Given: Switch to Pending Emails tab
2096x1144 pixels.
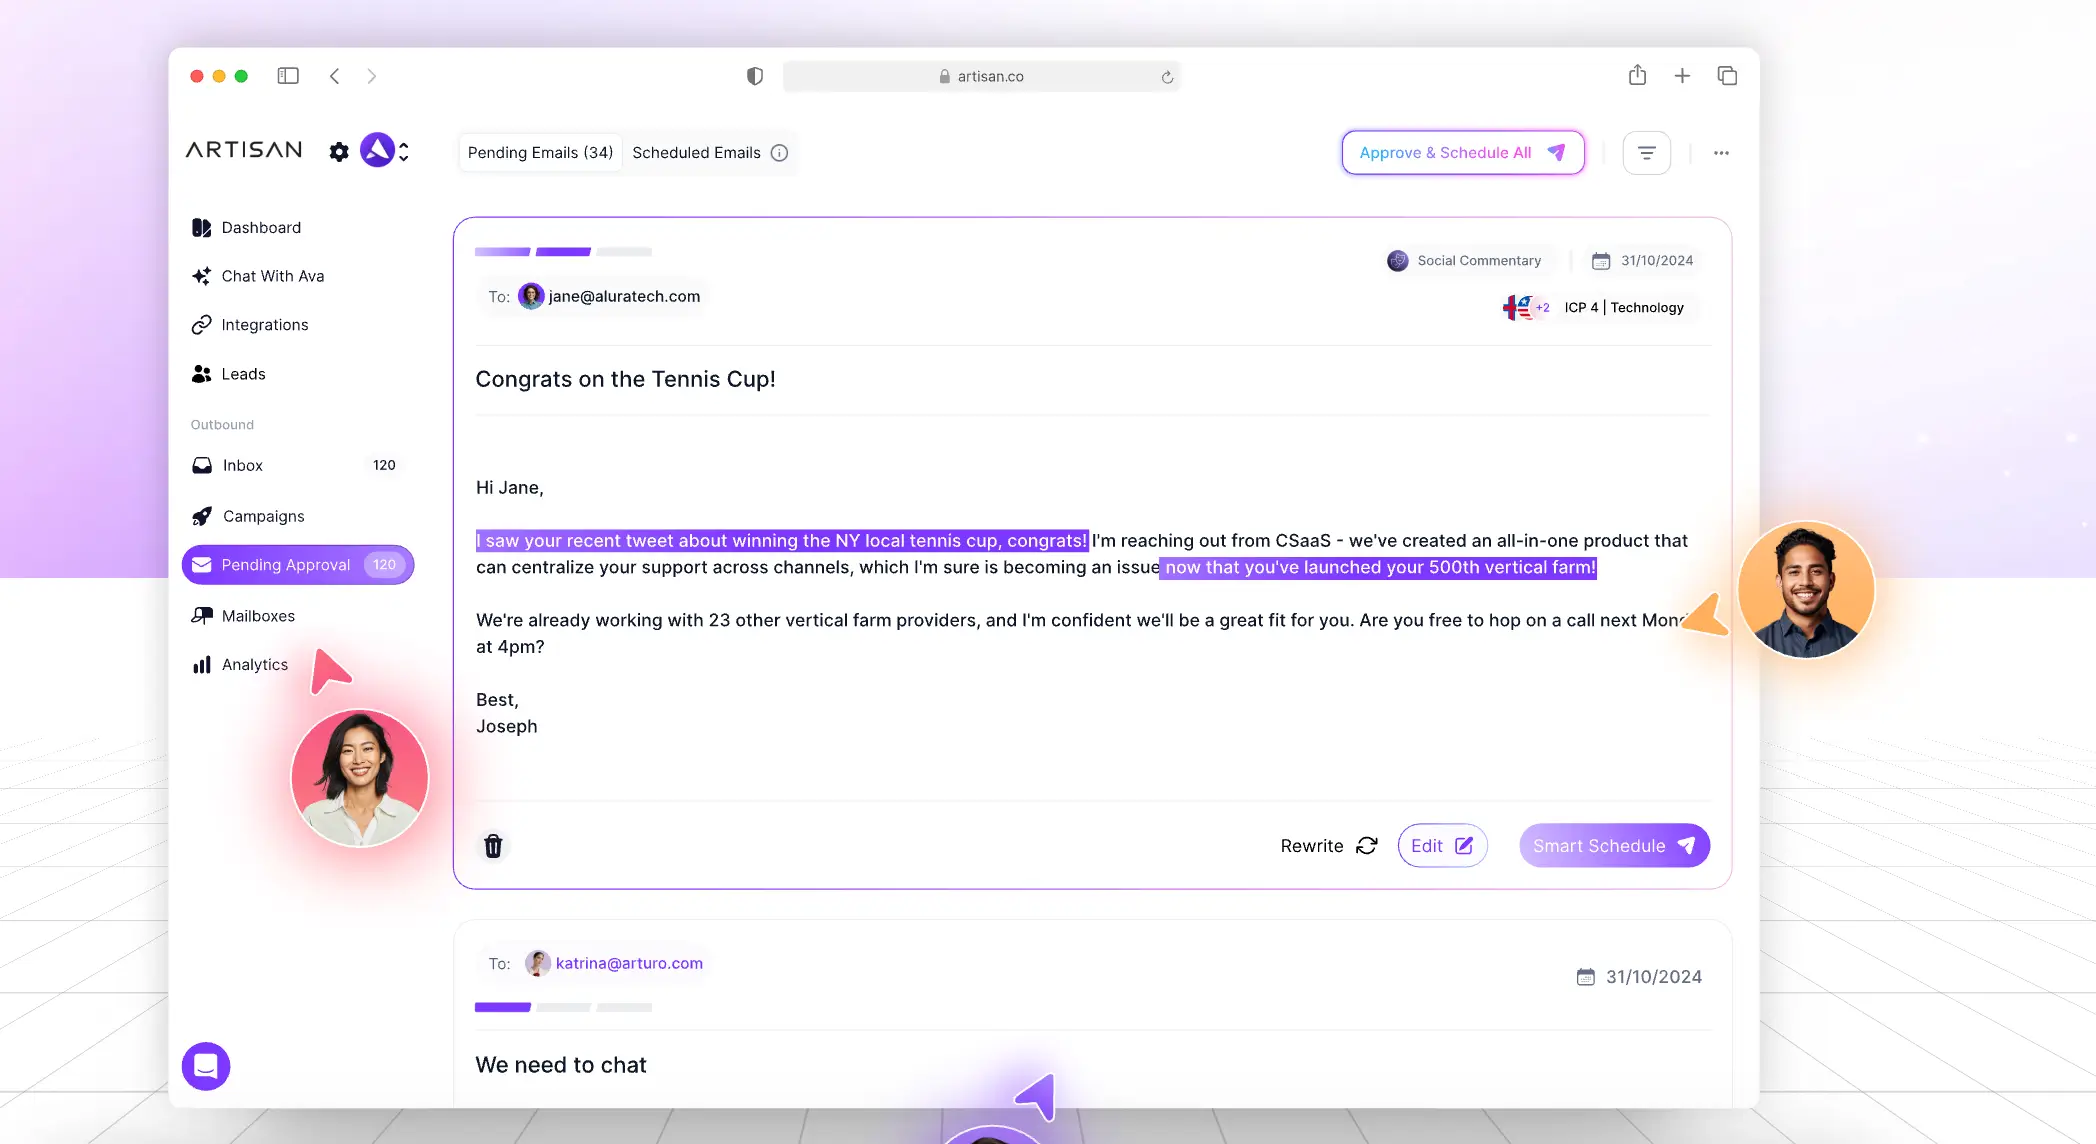Looking at the screenshot, I should pos(540,153).
